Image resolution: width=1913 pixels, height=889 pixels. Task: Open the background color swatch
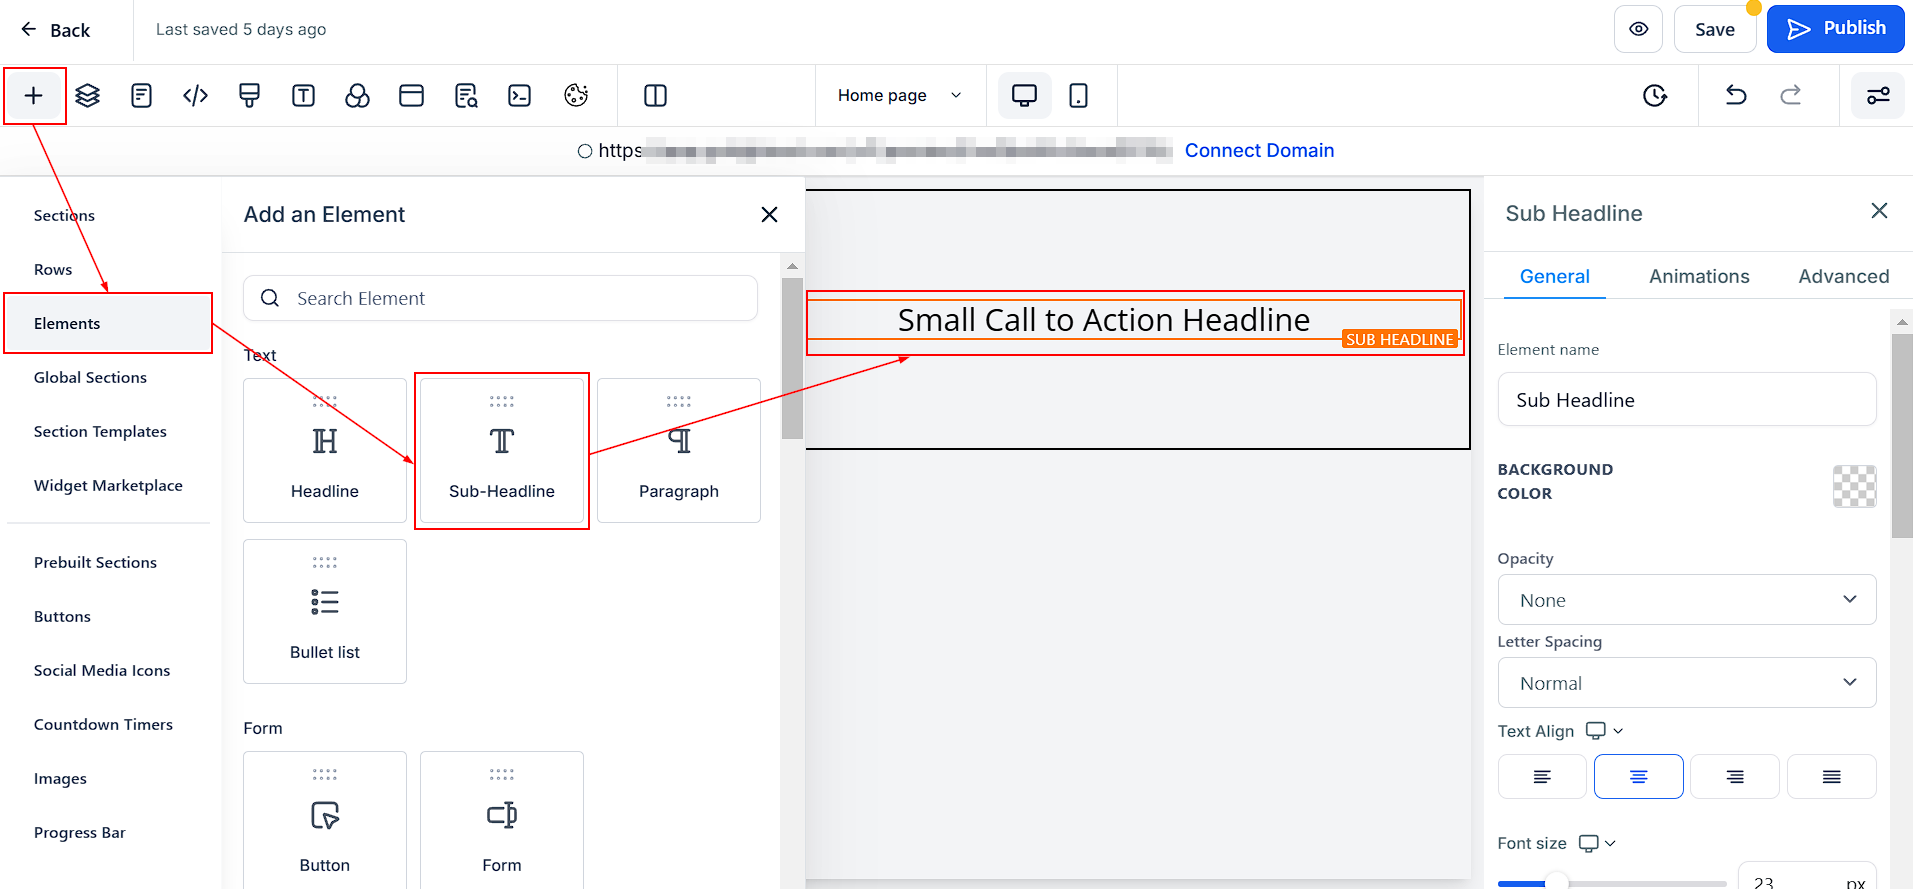(x=1854, y=487)
